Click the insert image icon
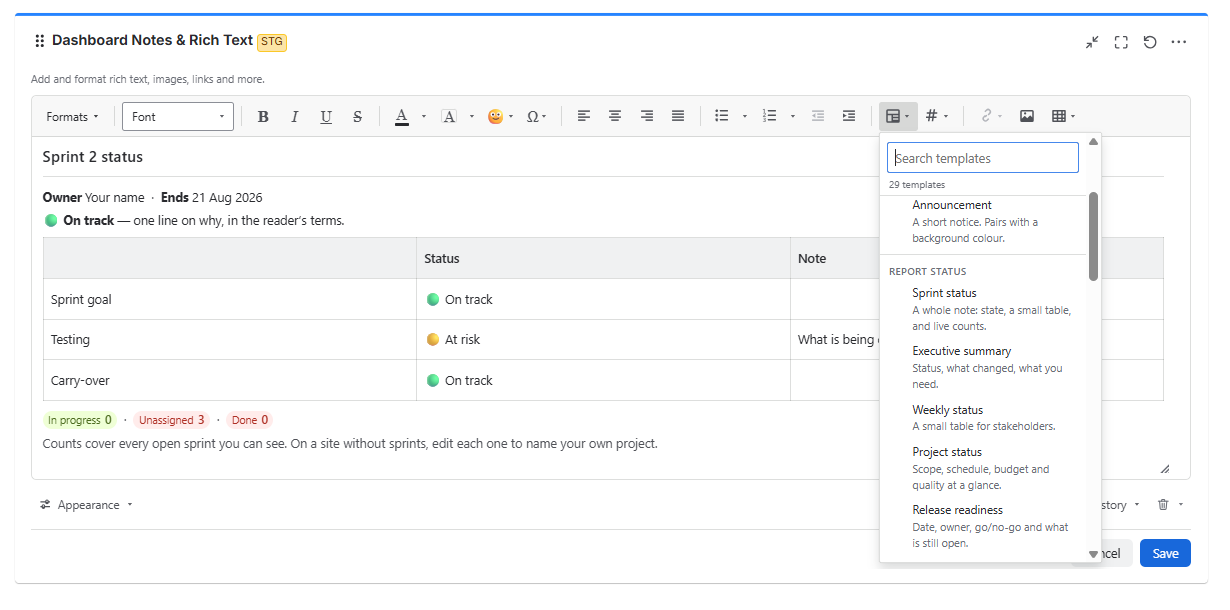The width and height of the screenshot is (1230, 610). 1027,117
